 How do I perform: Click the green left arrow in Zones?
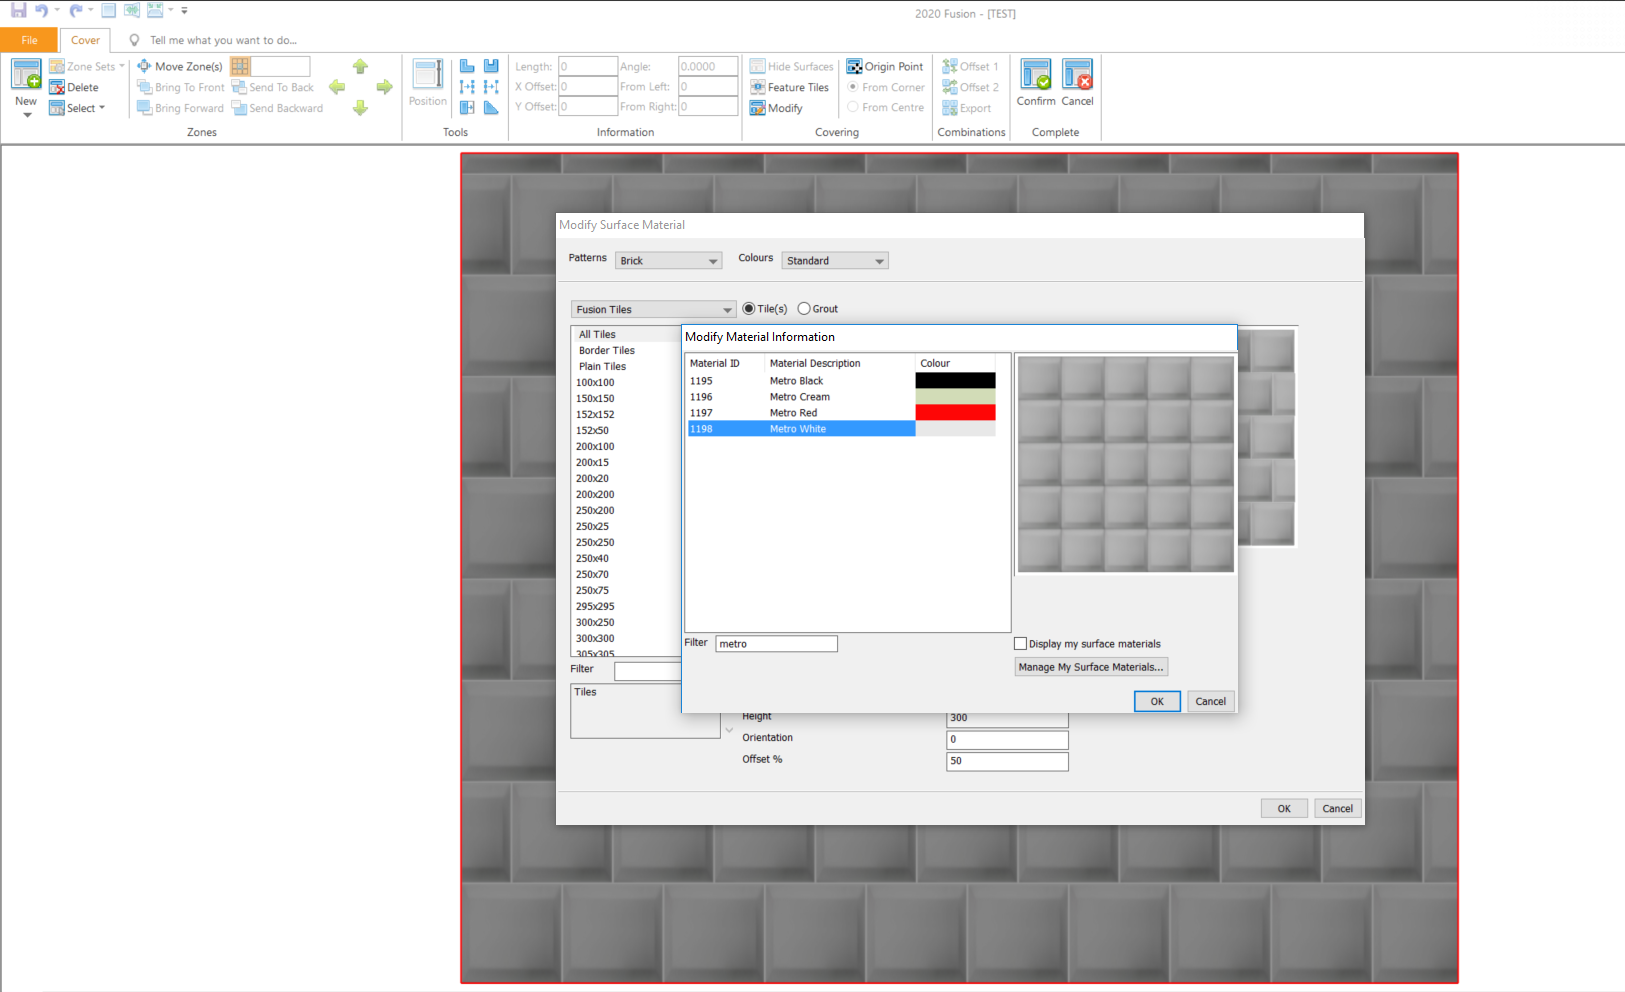(337, 87)
